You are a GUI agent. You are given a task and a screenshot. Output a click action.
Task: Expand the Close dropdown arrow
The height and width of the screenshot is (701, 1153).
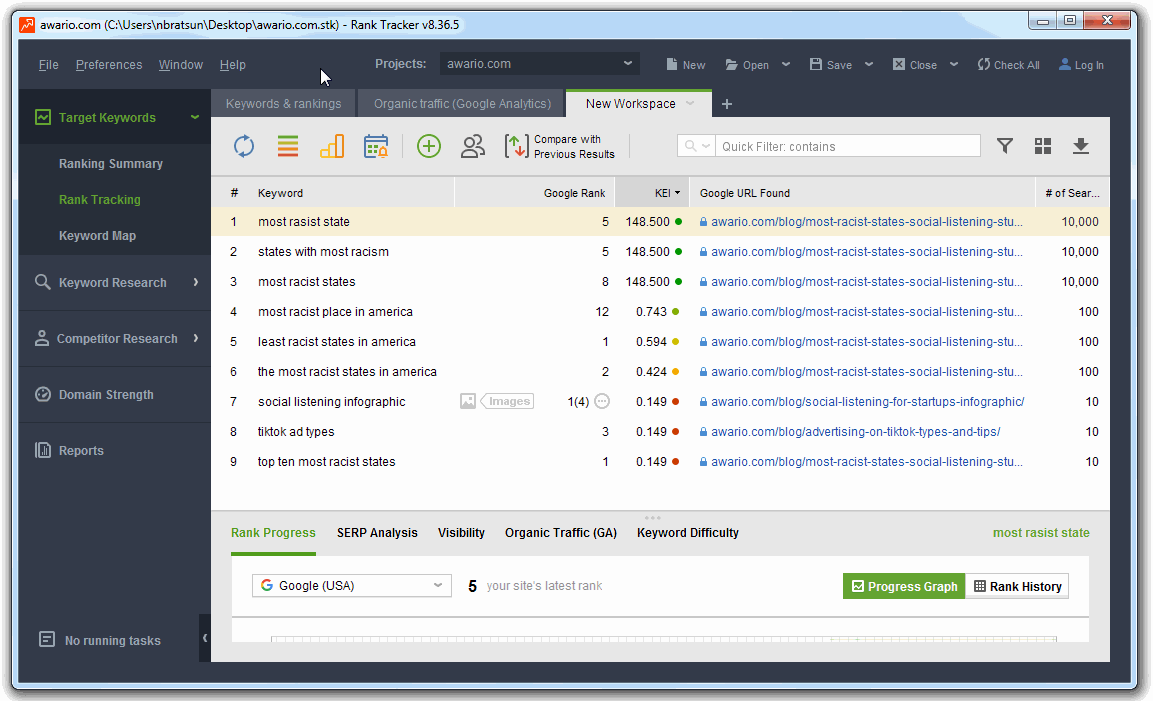(954, 64)
